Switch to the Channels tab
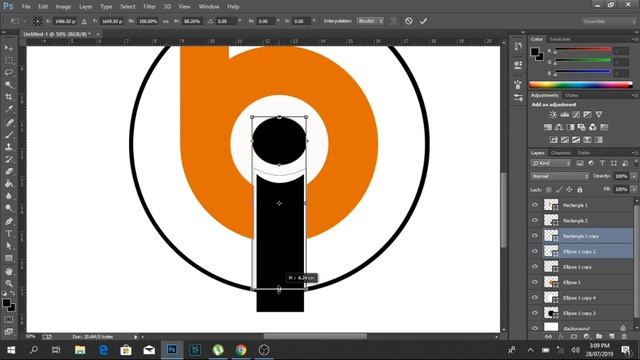Viewport: 640px width, 360px height. click(x=560, y=153)
